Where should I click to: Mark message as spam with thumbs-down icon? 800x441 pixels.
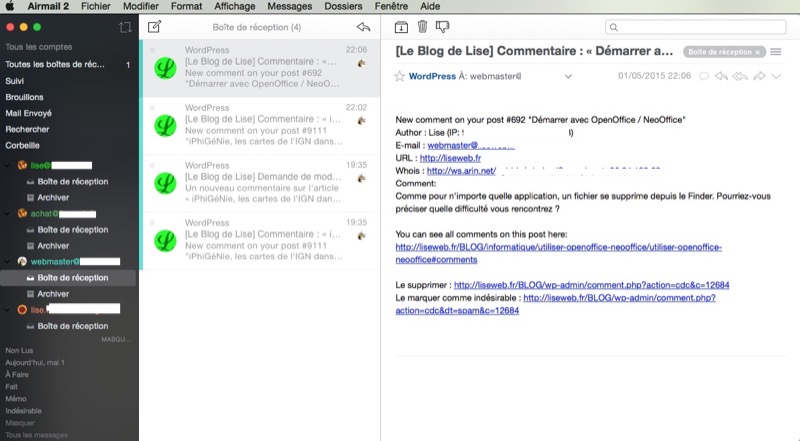coord(443,27)
